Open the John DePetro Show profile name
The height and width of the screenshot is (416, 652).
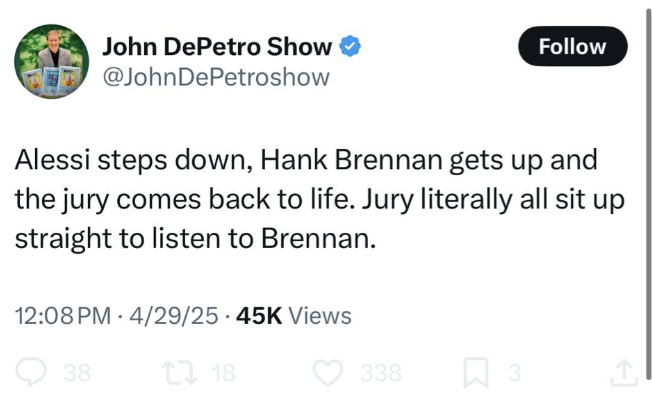[218, 46]
